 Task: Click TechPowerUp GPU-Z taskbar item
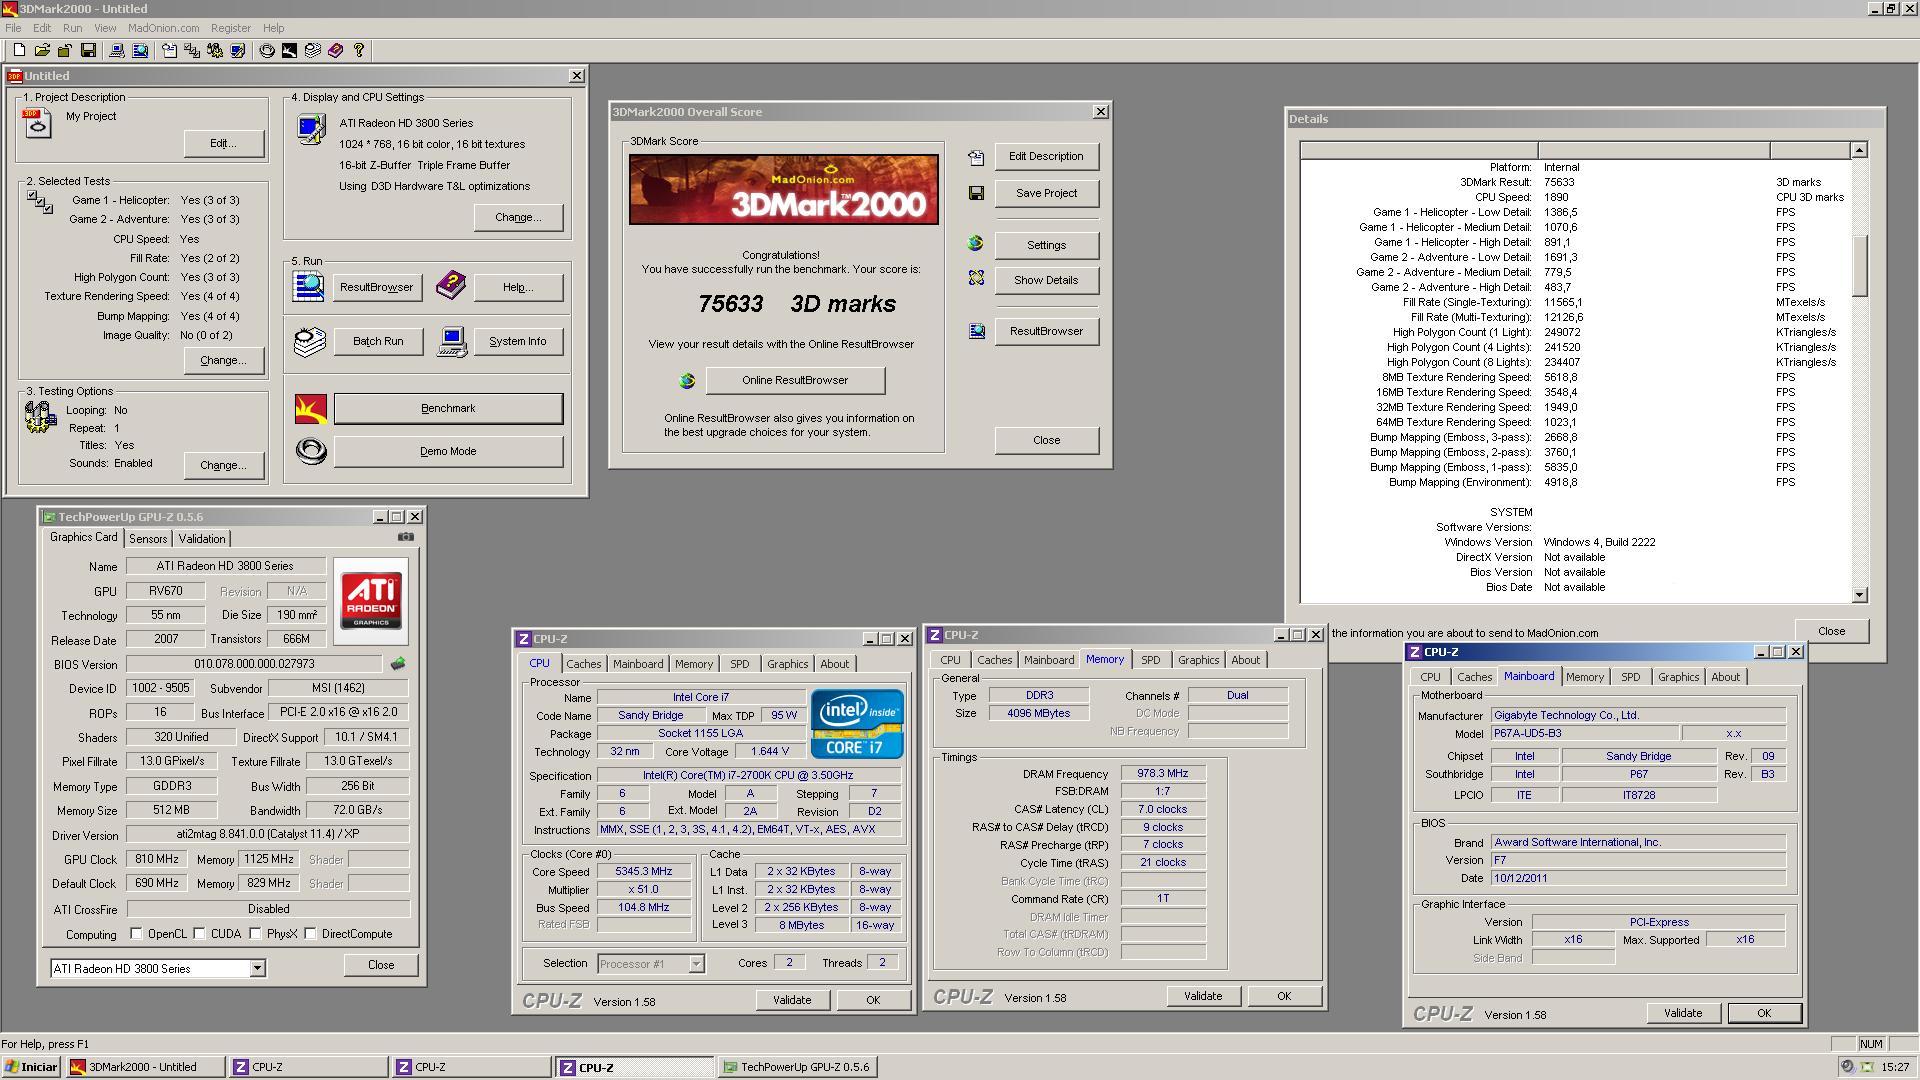798,1067
